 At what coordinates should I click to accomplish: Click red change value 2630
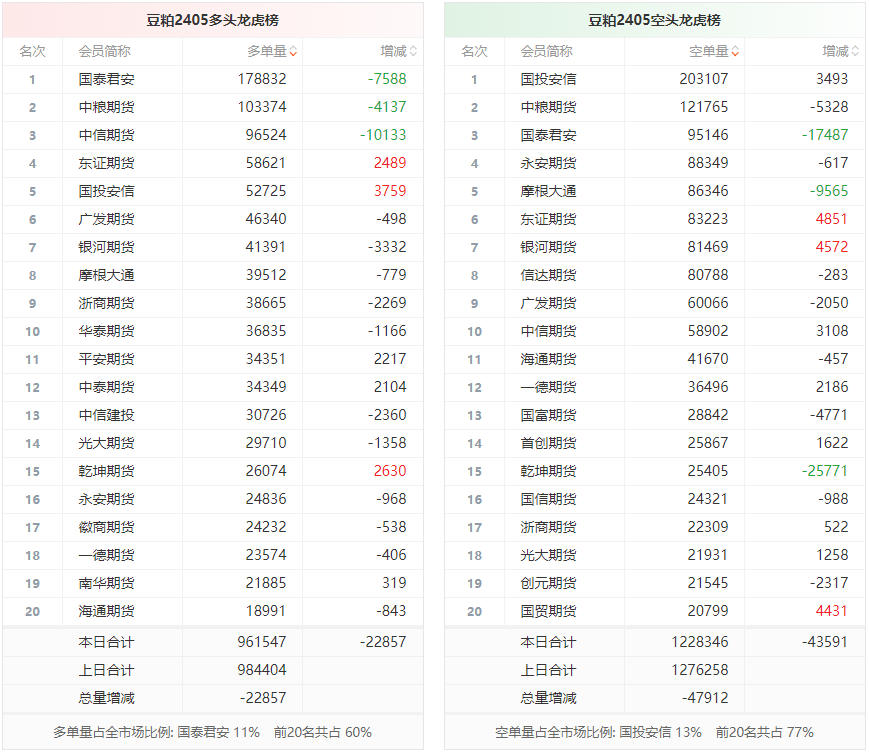(x=390, y=471)
